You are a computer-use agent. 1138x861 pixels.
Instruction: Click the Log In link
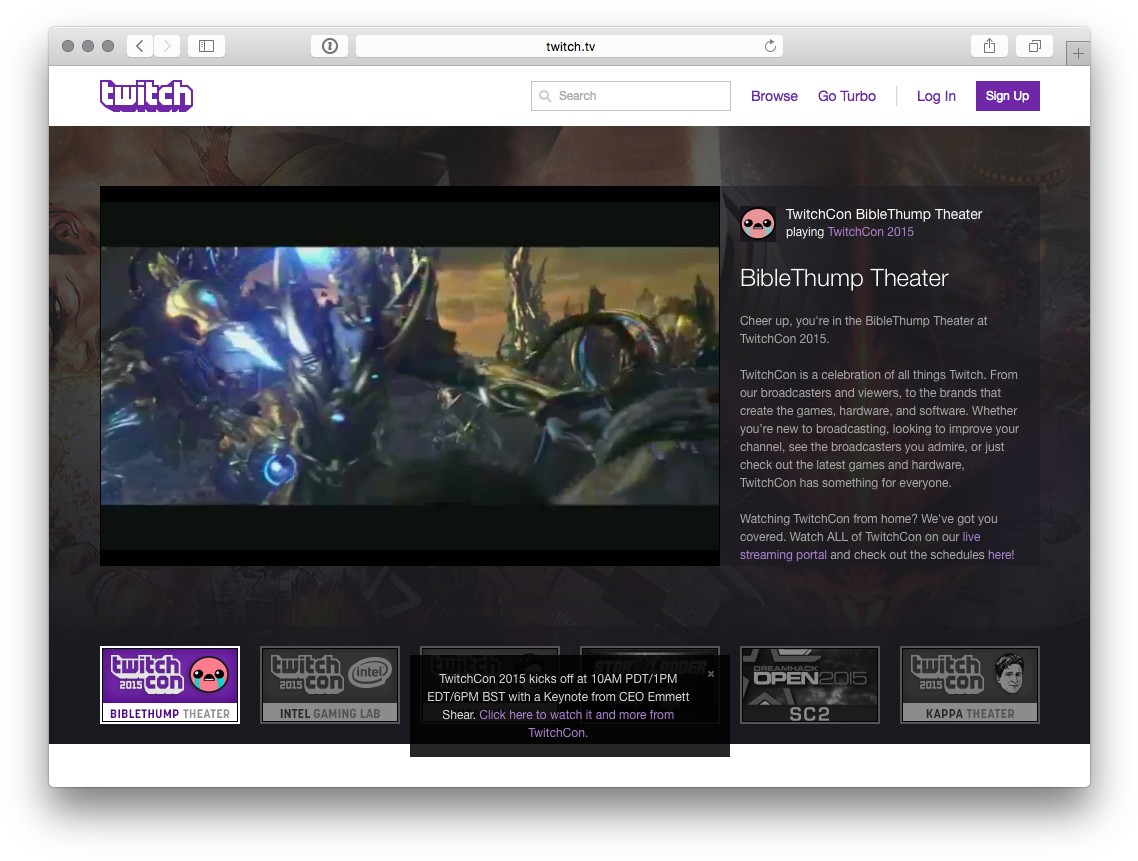pyautogui.click(x=936, y=96)
